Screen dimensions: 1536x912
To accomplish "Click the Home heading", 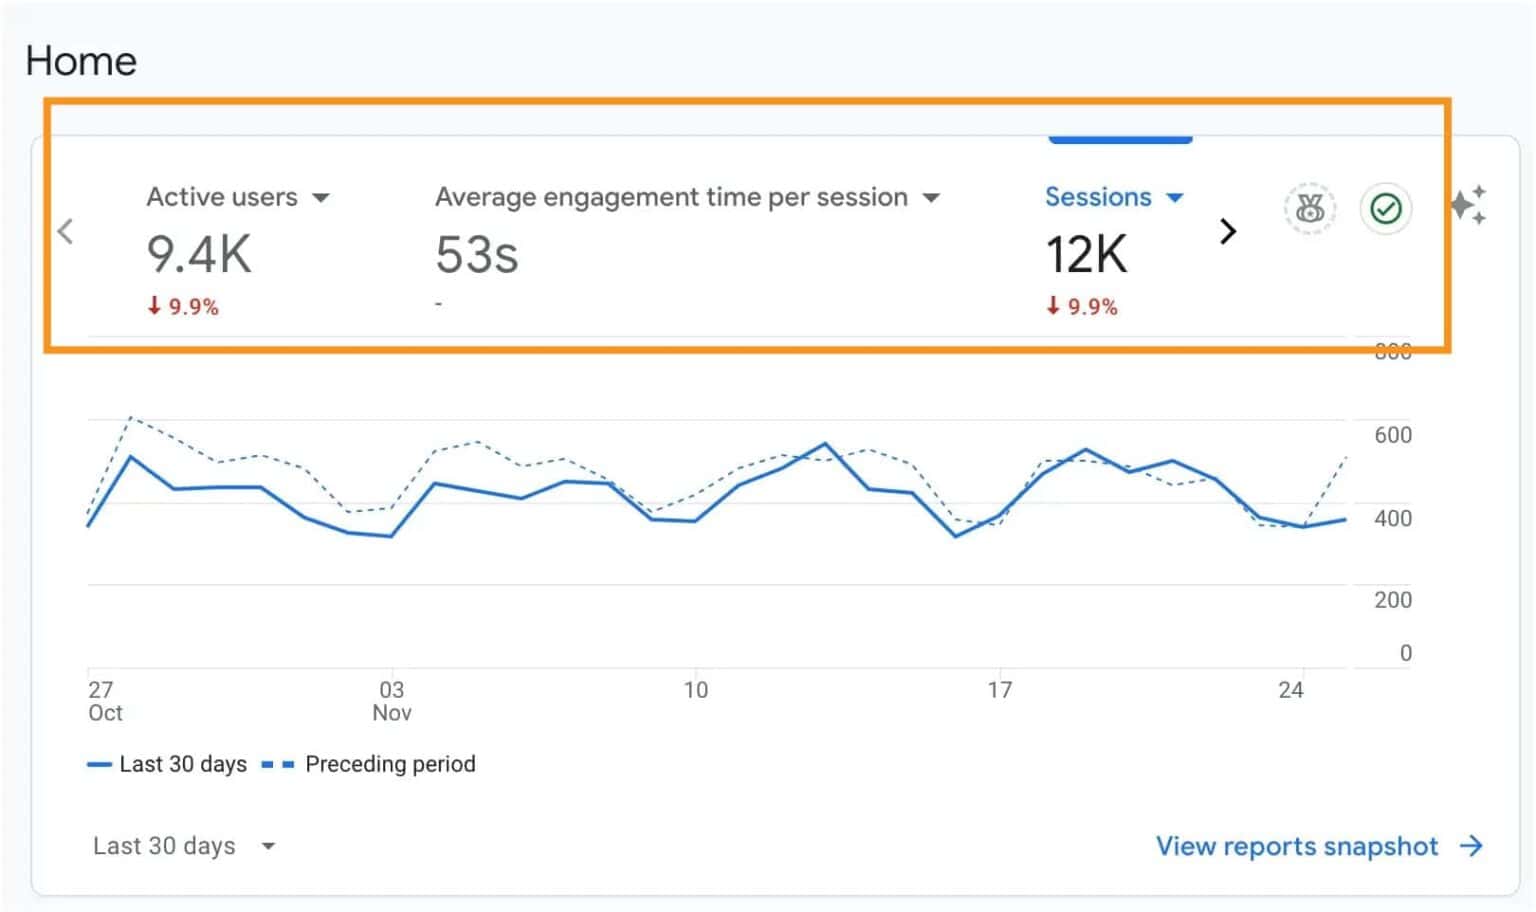I will tap(81, 61).
